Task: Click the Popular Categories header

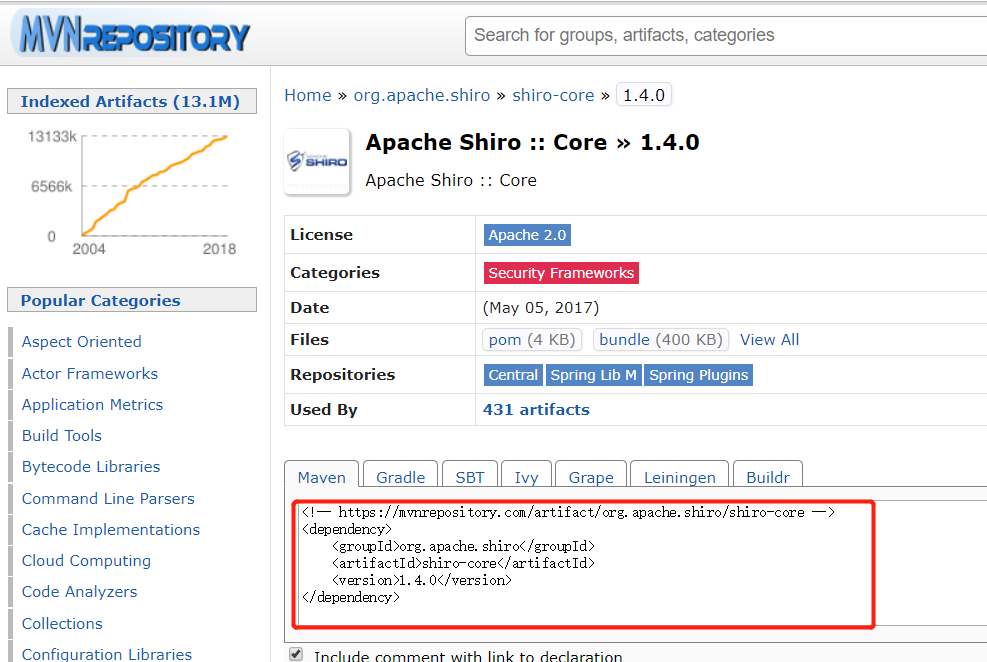Action: [132, 300]
